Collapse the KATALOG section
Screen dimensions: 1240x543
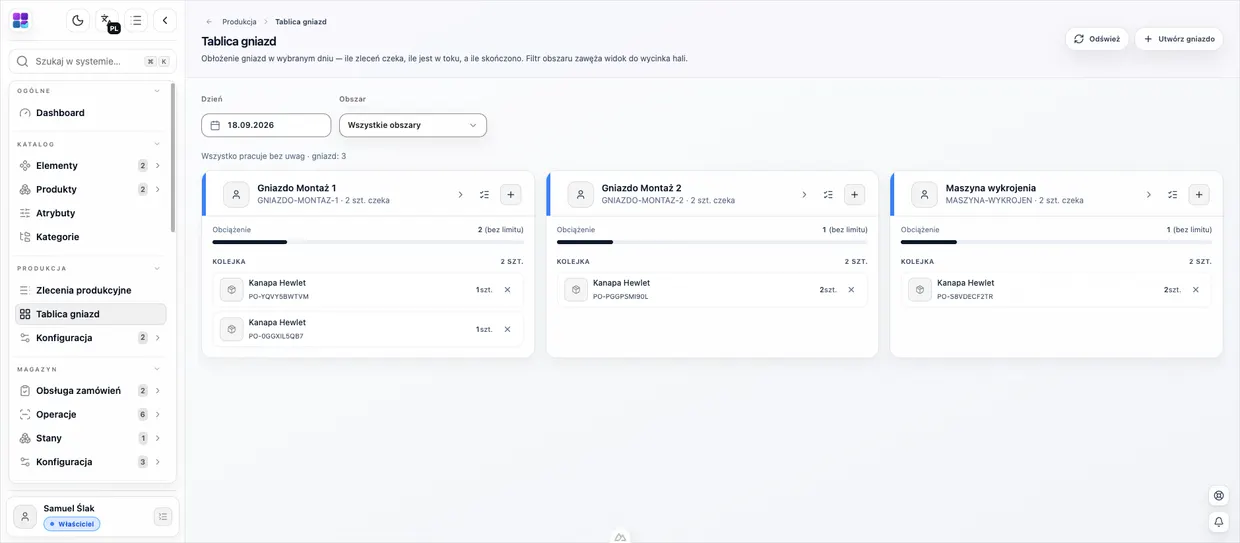click(157, 144)
